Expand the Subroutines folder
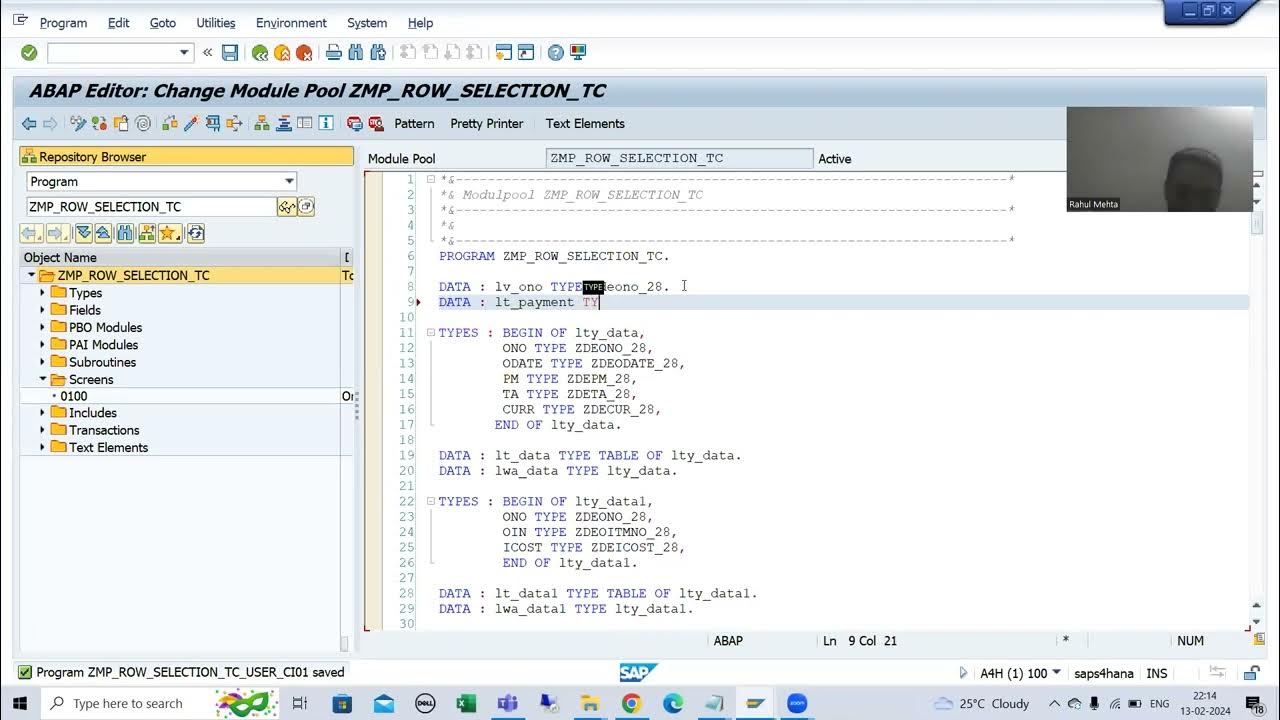The height and width of the screenshot is (720, 1280). click(43, 362)
